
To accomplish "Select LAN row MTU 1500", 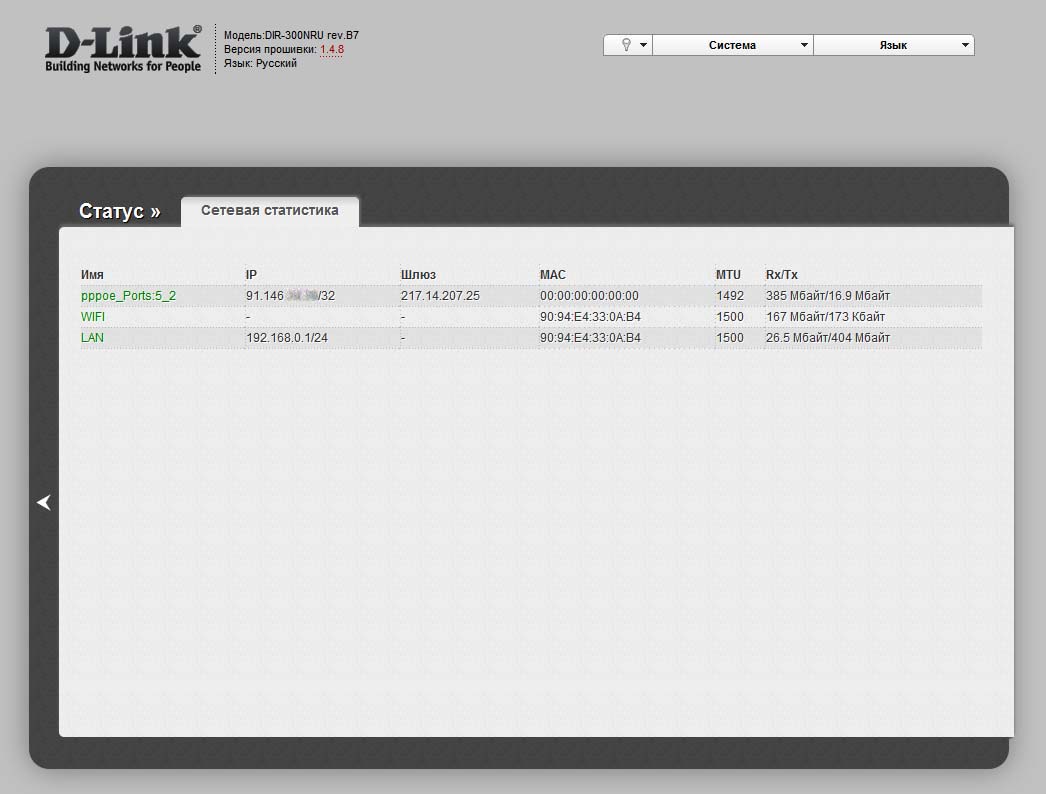I will point(730,338).
